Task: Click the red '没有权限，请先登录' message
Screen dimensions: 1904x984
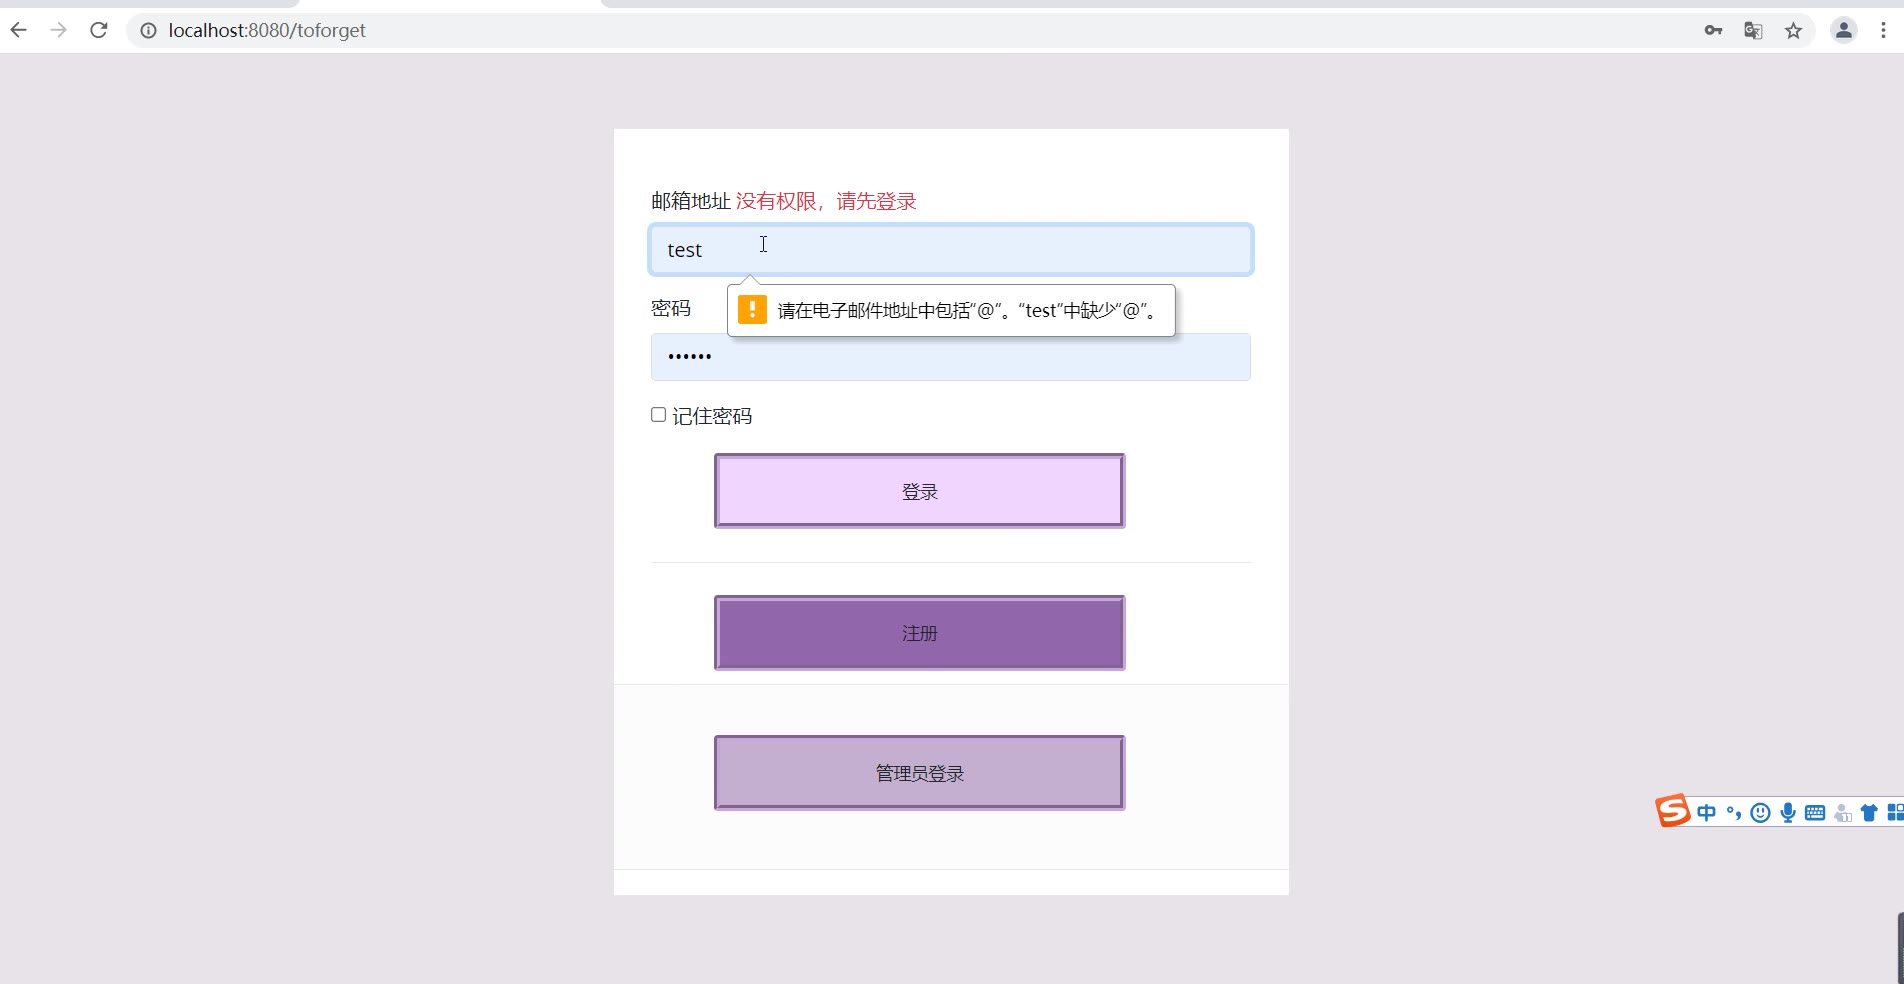Action: [826, 201]
